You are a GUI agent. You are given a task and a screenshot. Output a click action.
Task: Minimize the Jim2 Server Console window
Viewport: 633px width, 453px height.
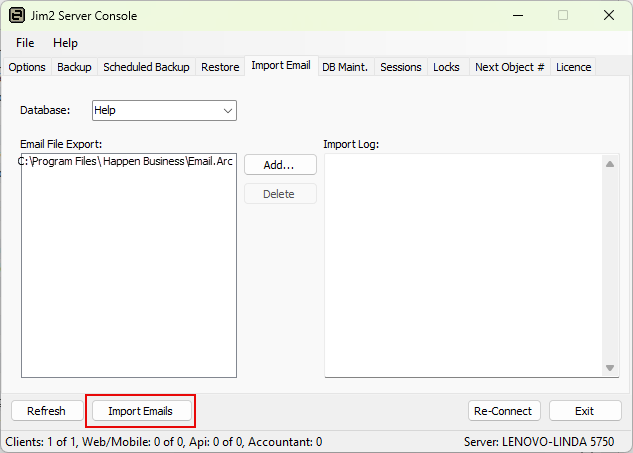click(x=518, y=16)
